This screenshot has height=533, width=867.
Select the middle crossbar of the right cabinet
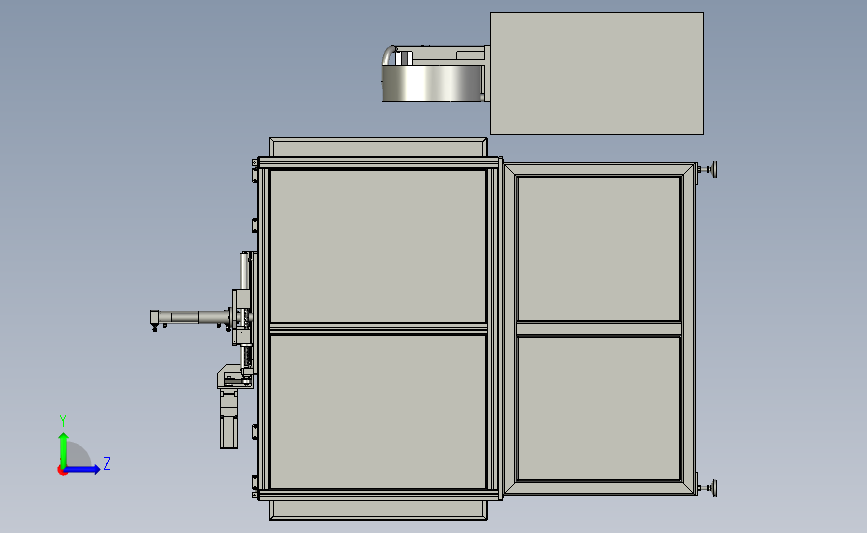click(599, 328)
